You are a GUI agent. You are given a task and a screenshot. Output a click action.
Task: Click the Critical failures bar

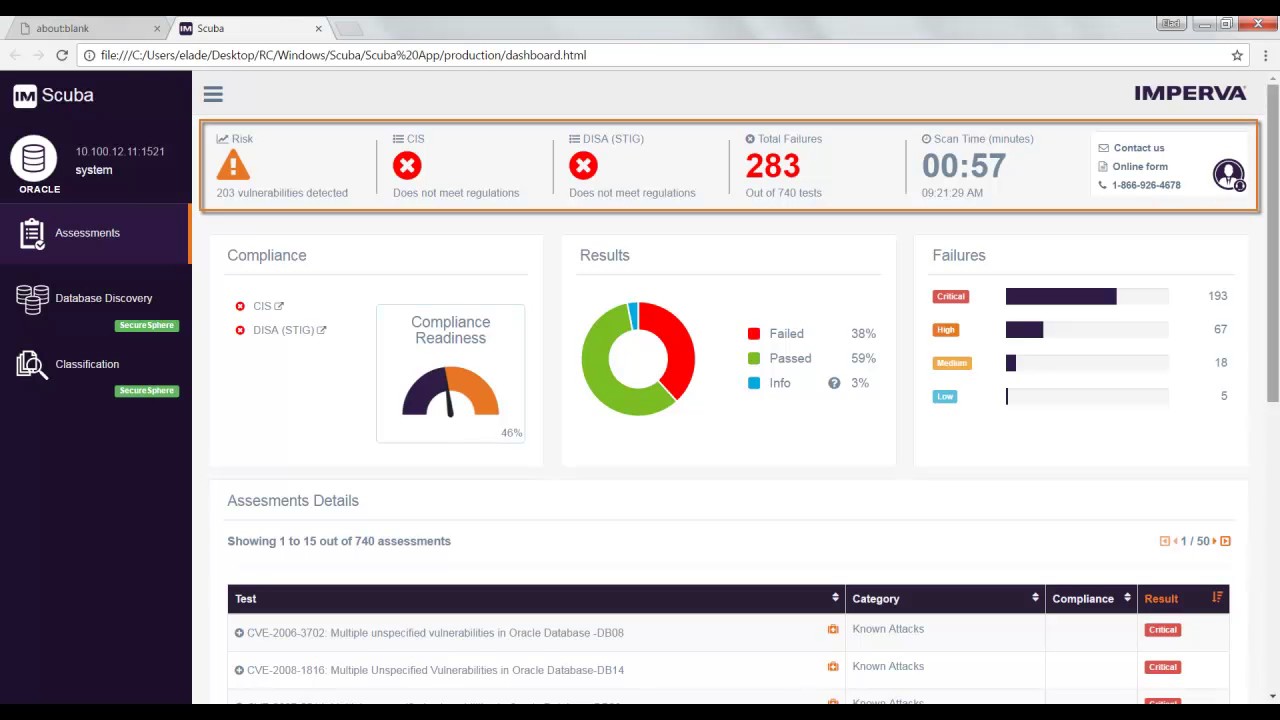tap(1061, 296)
